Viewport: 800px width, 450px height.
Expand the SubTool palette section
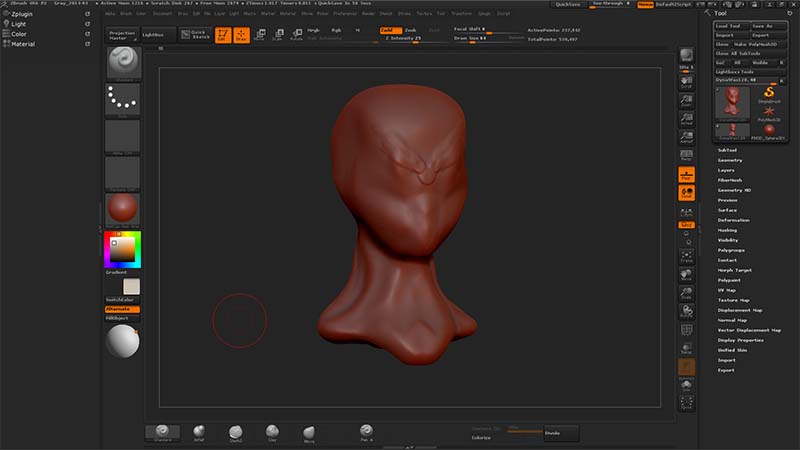pyautogui.click(x=727, y=150)
